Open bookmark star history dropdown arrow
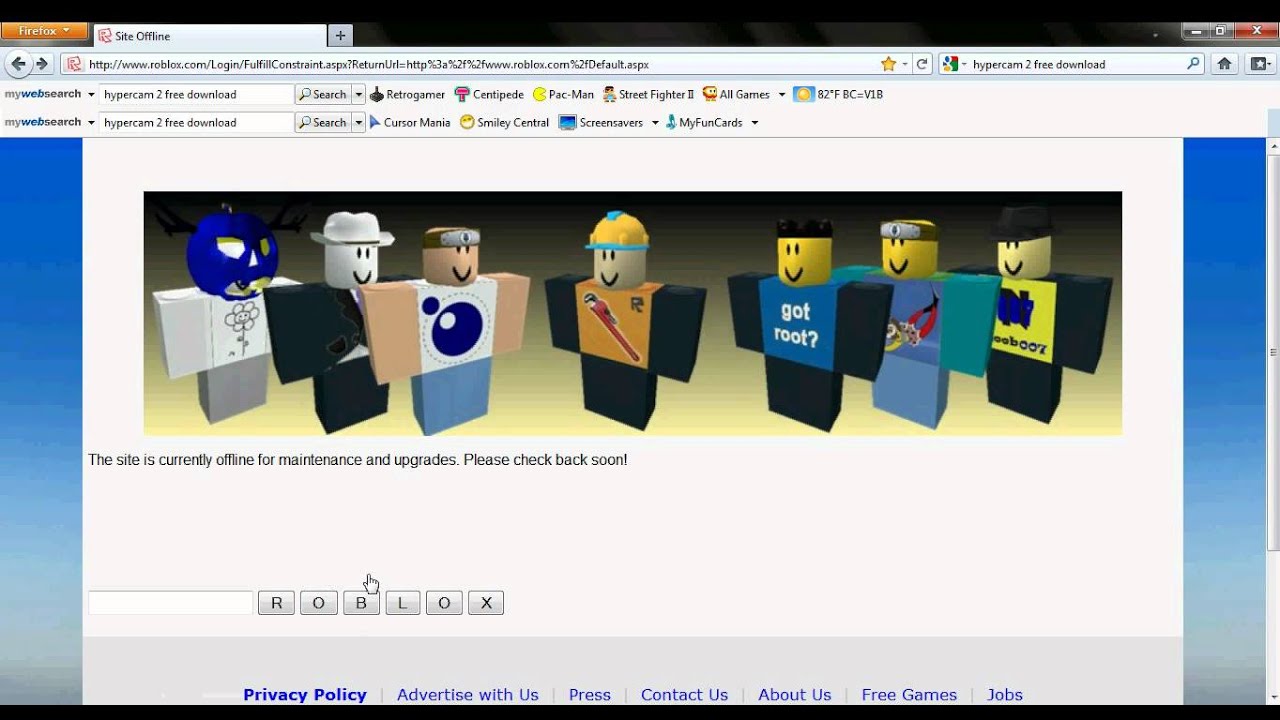 [x=904, y=64]
